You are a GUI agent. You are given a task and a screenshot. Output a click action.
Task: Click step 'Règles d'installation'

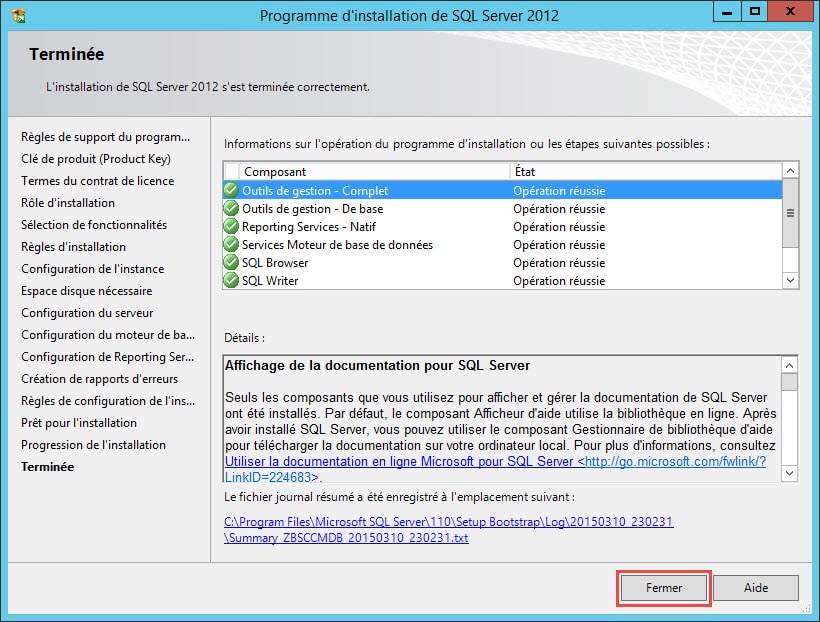[73, 247]
